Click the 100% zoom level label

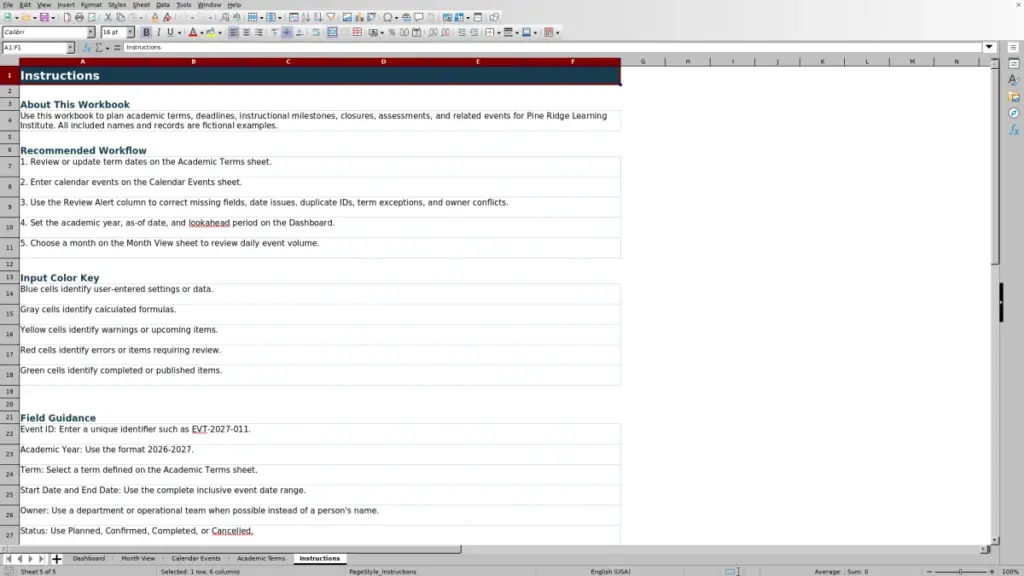(1010, 571)
